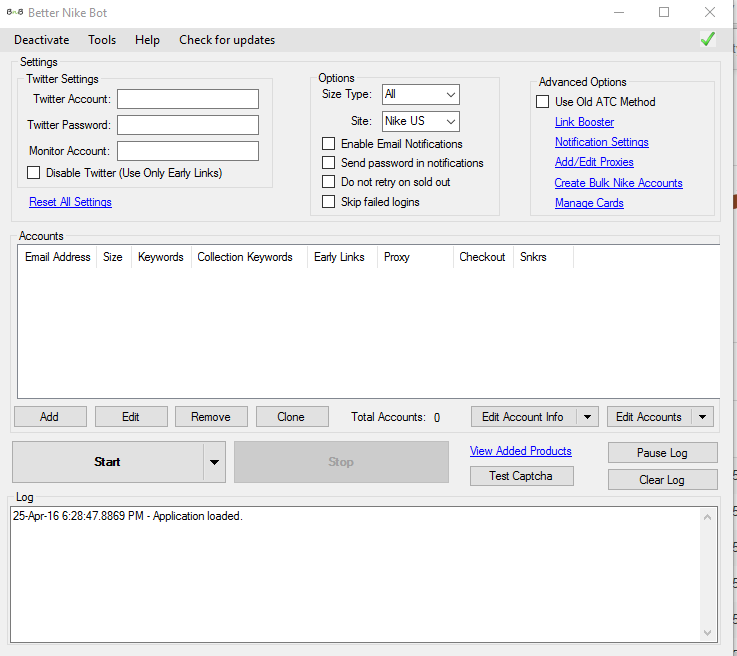Click Create Bulk Nike Accounts link
The image size is (737, 656).
pyautogui.click(x=619, y=183)
